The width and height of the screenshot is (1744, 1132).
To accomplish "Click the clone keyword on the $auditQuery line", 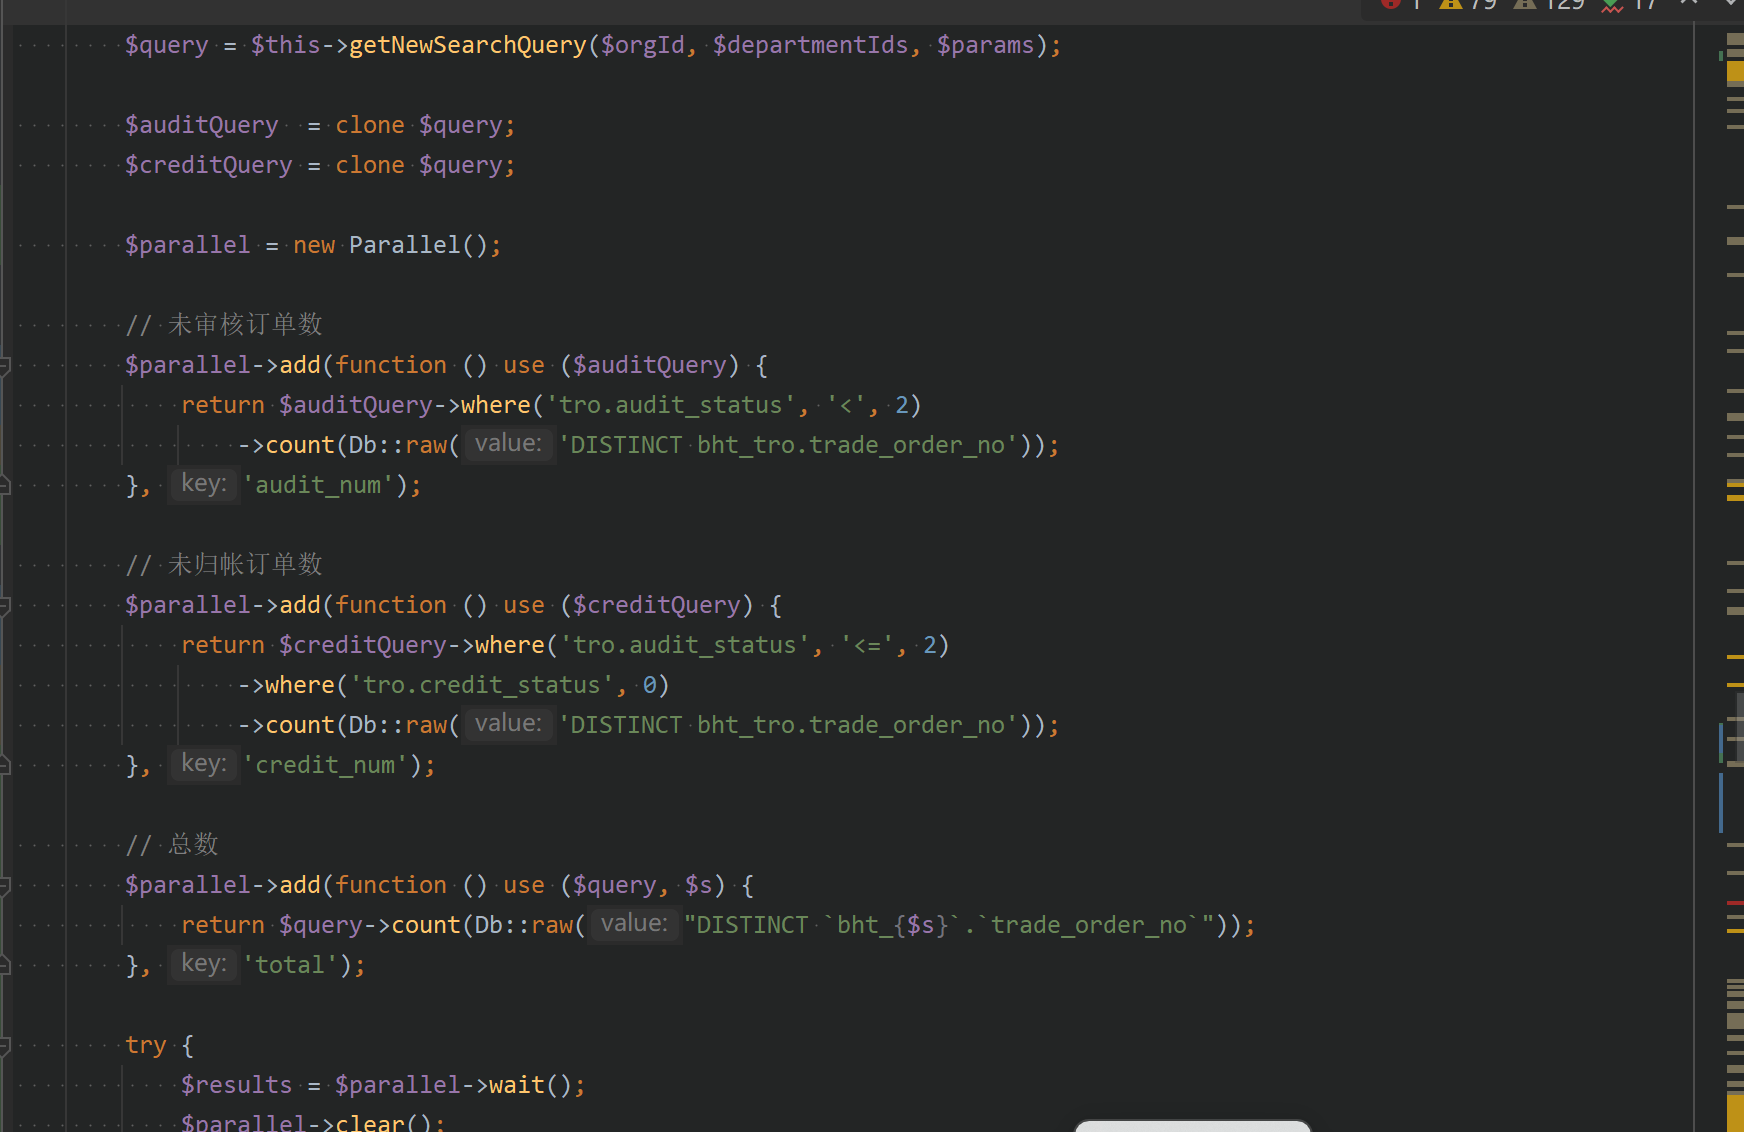I will (x=370, y=124).
